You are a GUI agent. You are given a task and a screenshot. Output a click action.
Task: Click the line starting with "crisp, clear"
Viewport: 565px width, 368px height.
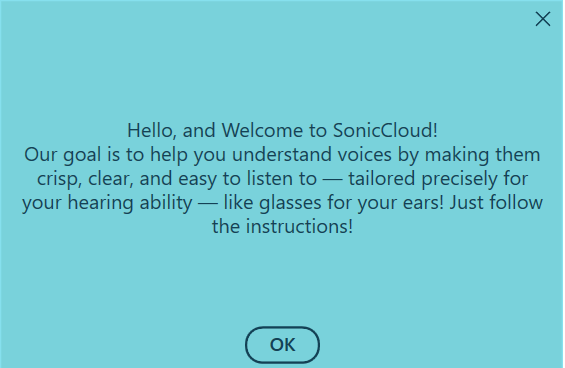pos(282,179)
